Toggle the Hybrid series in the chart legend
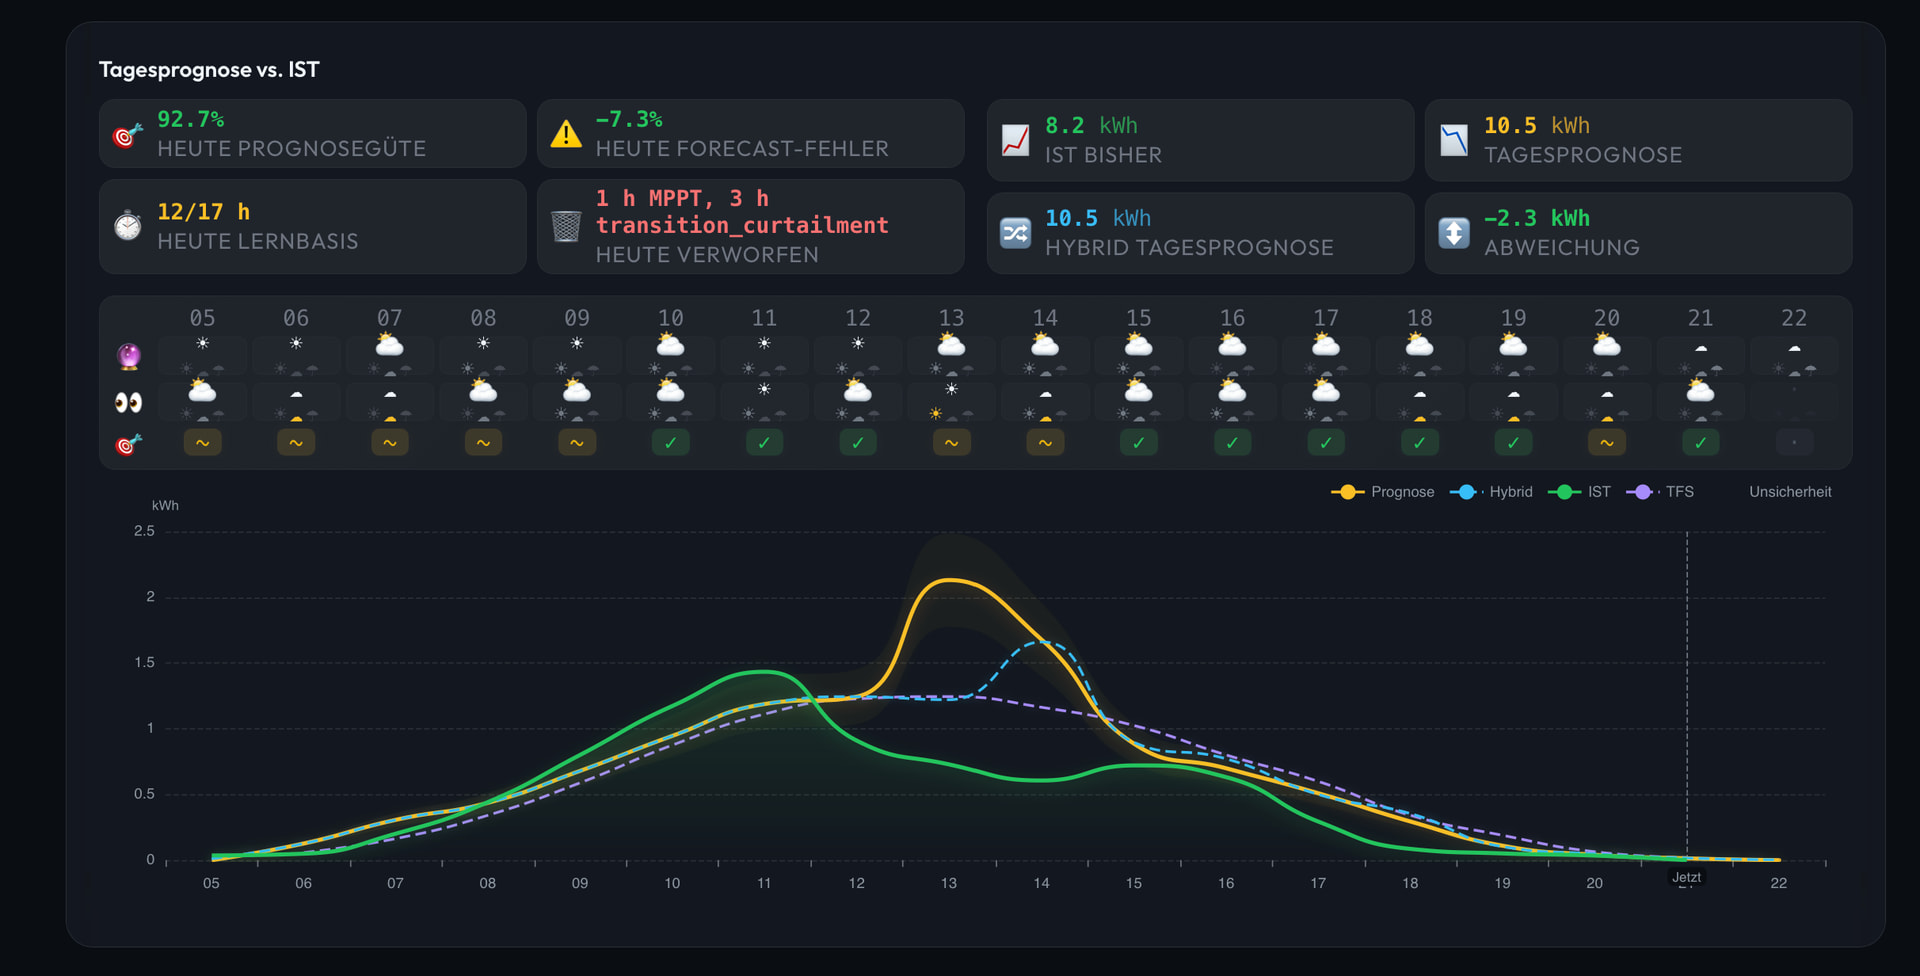 [x=1491, y=492]
